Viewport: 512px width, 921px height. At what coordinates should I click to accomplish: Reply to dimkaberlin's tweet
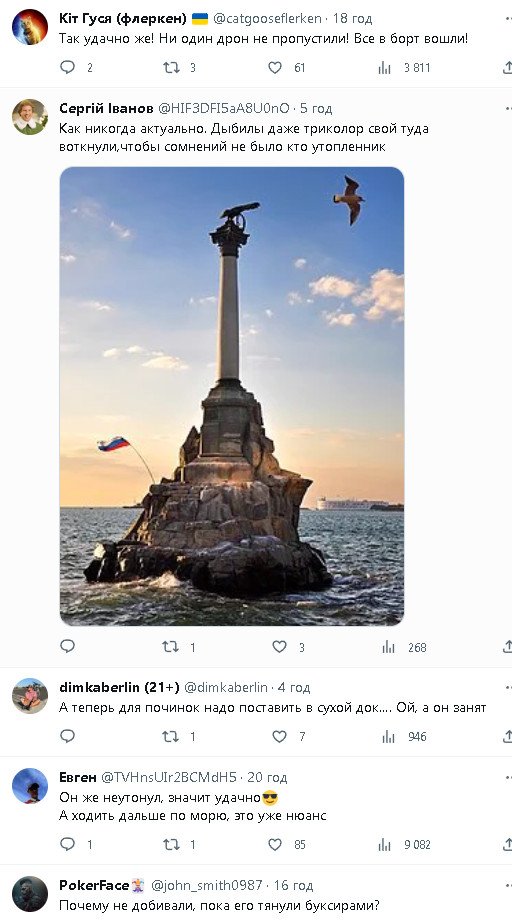point(68,736)
